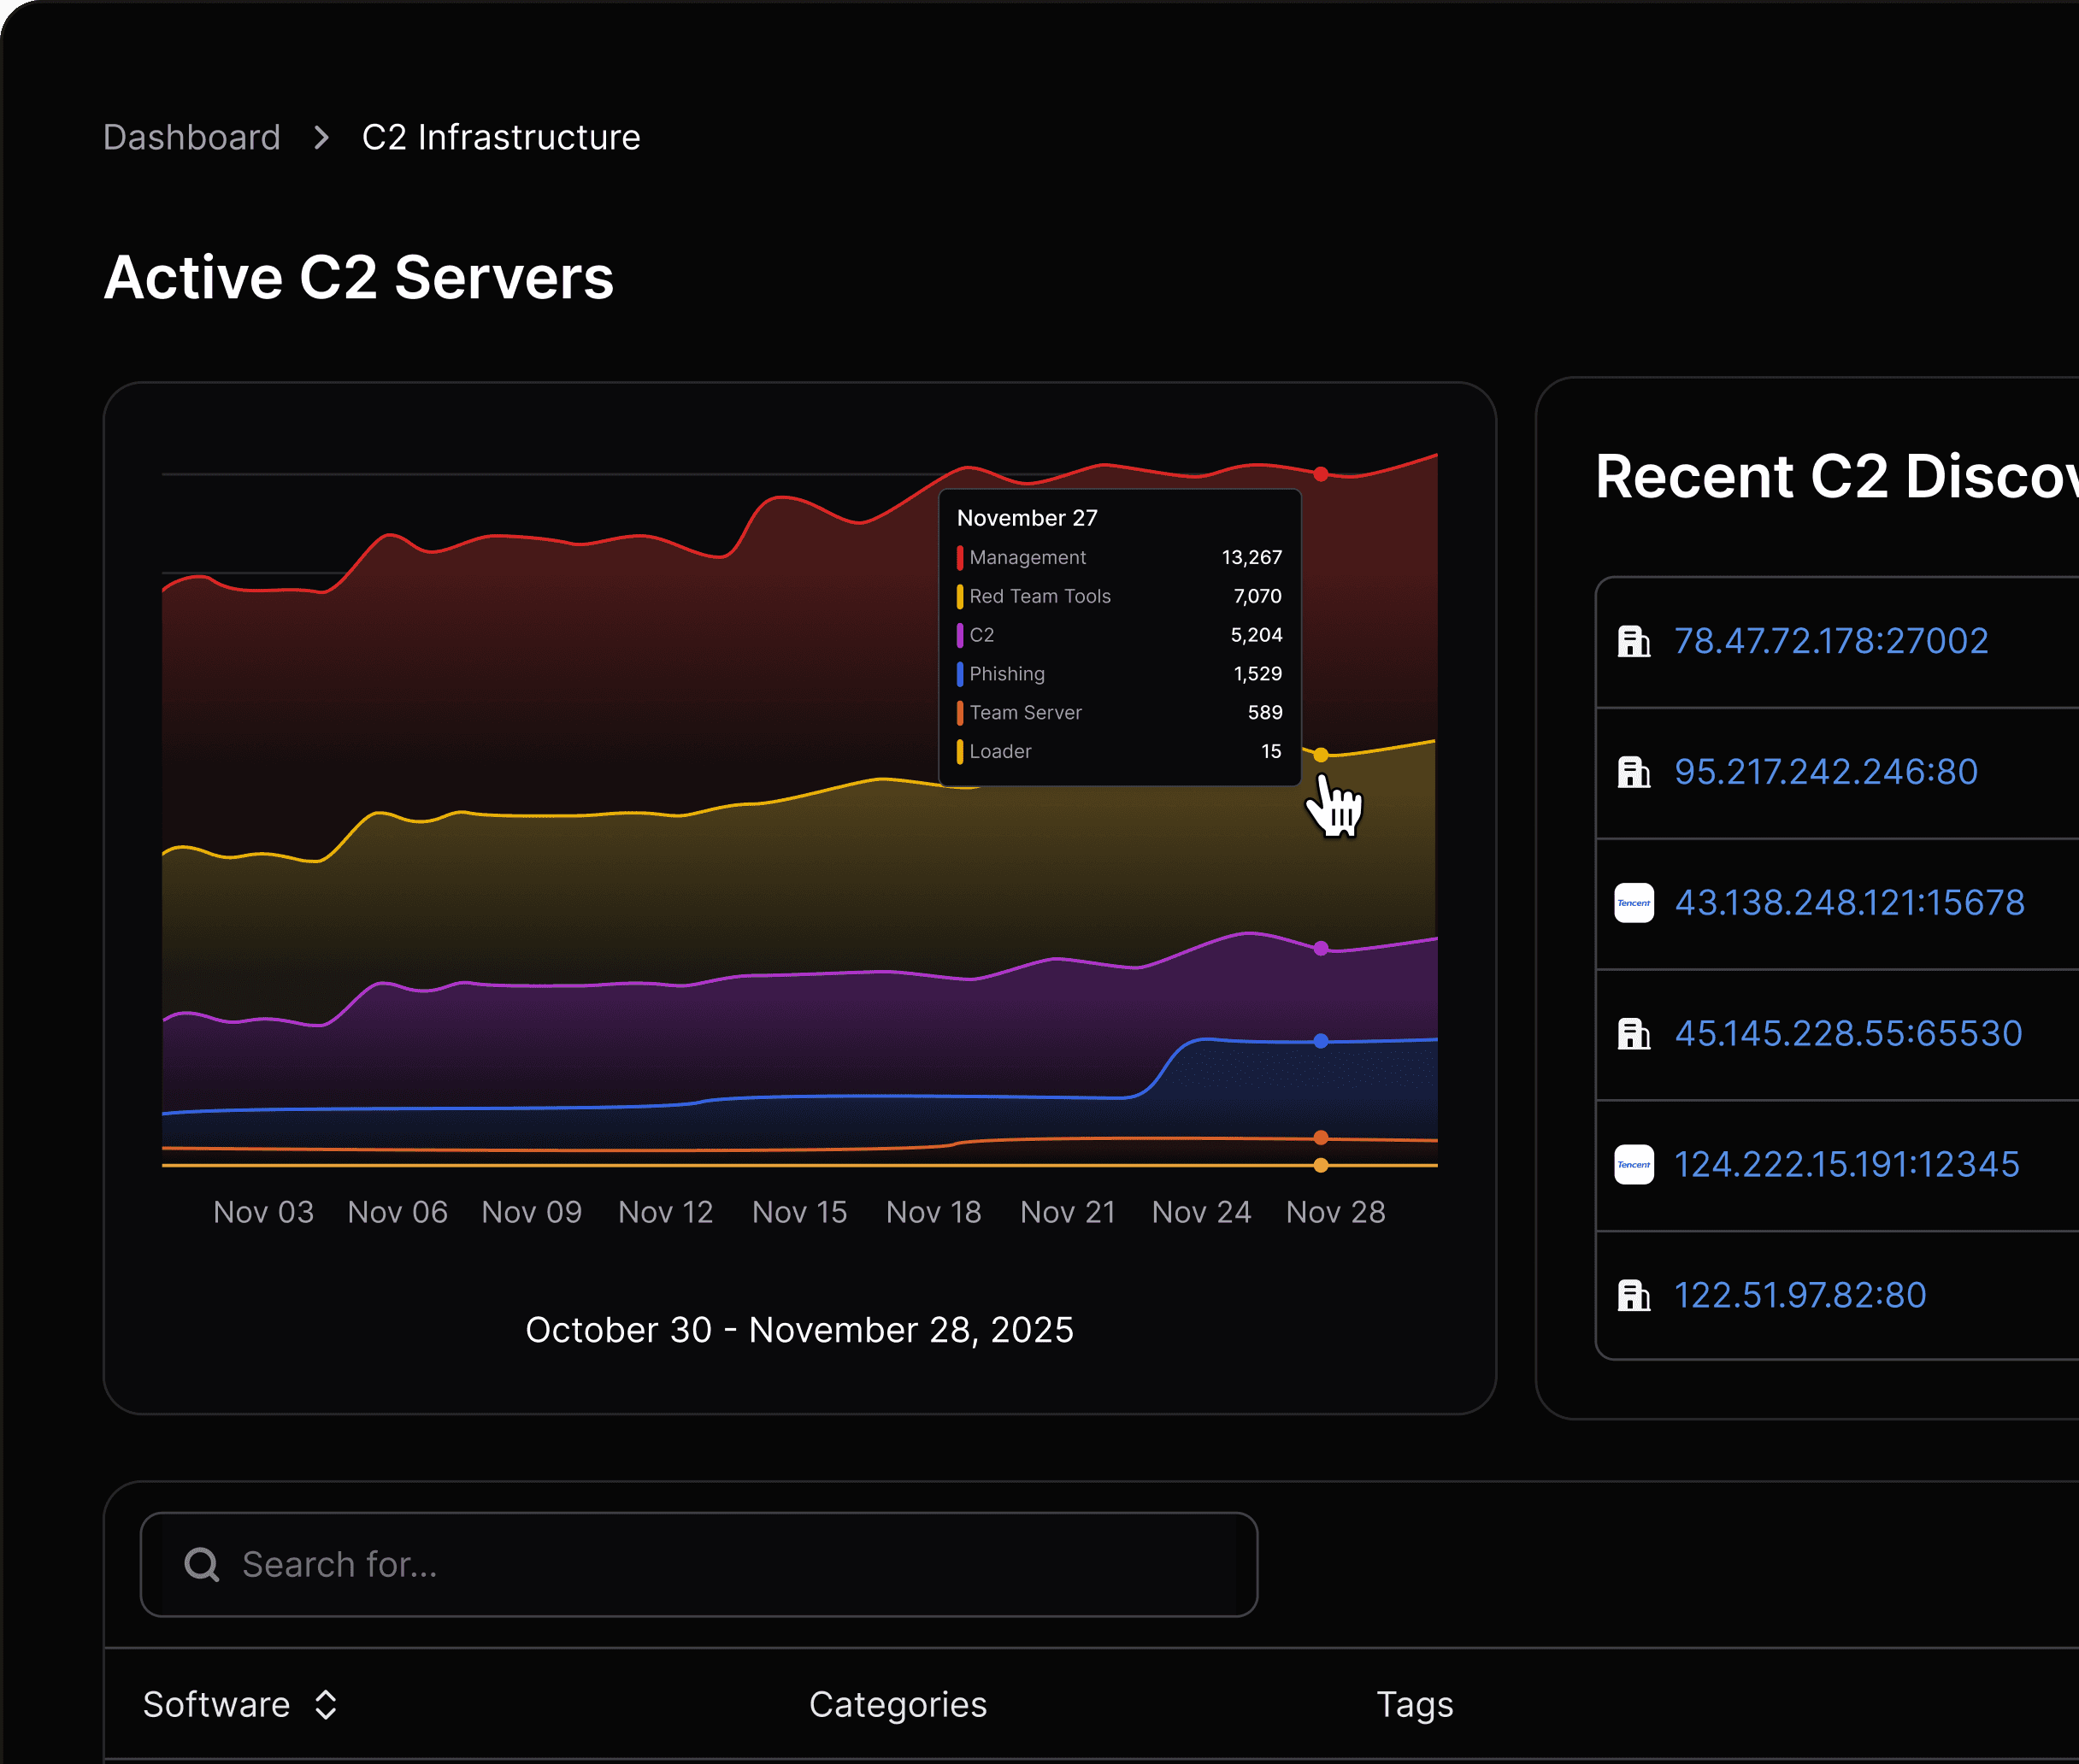Open the 43.138.248.121:15678 link
Viewport: 2079px width, 1764px height.
(x=1849, y=903)
